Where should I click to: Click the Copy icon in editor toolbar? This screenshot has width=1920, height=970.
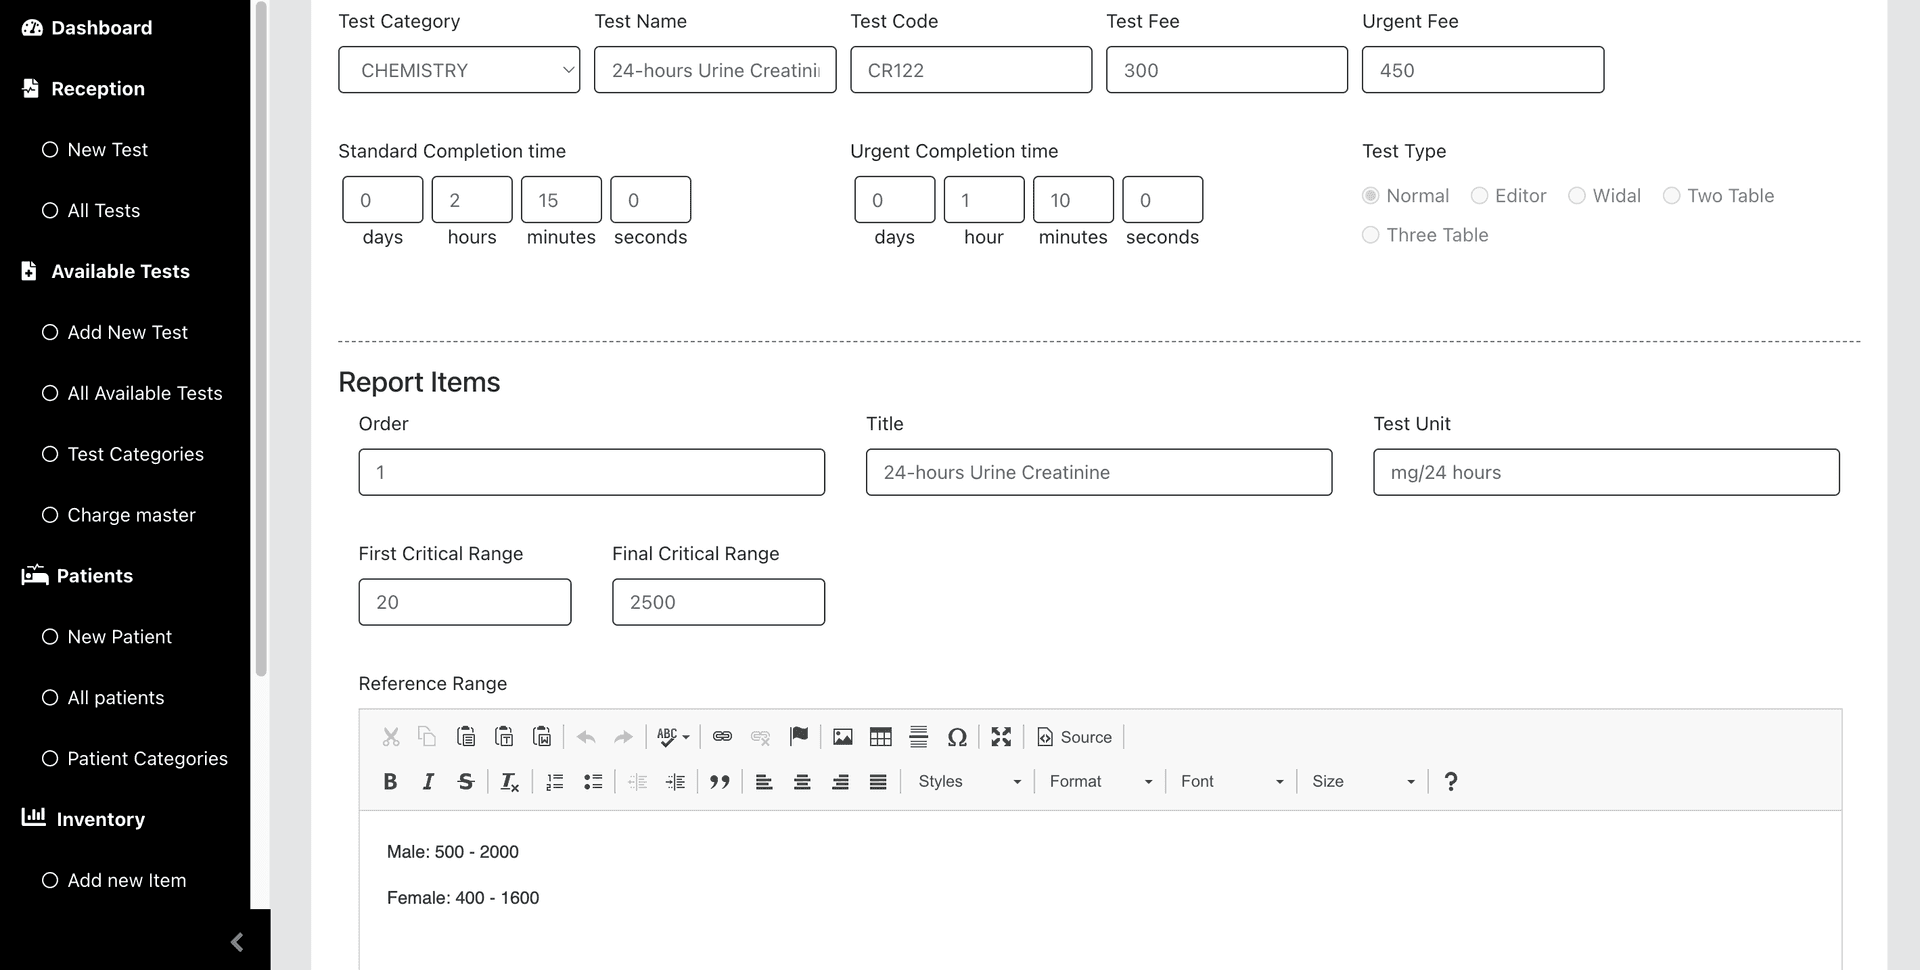427,737
